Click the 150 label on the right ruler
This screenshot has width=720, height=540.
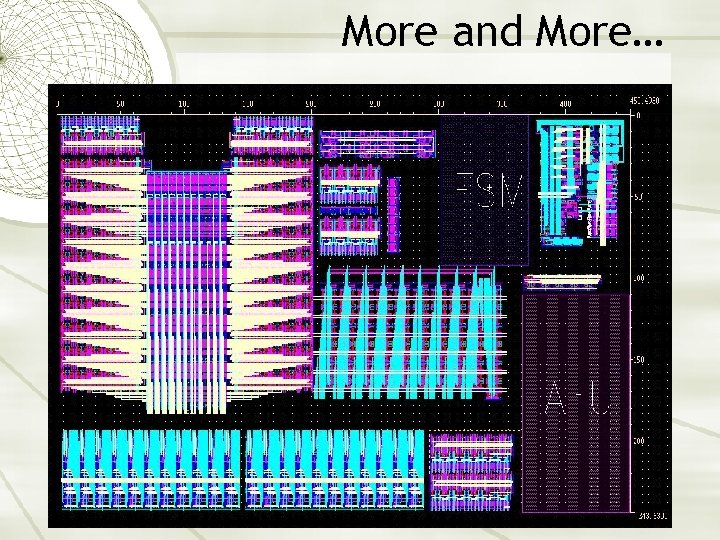click(x=639, y=360)
